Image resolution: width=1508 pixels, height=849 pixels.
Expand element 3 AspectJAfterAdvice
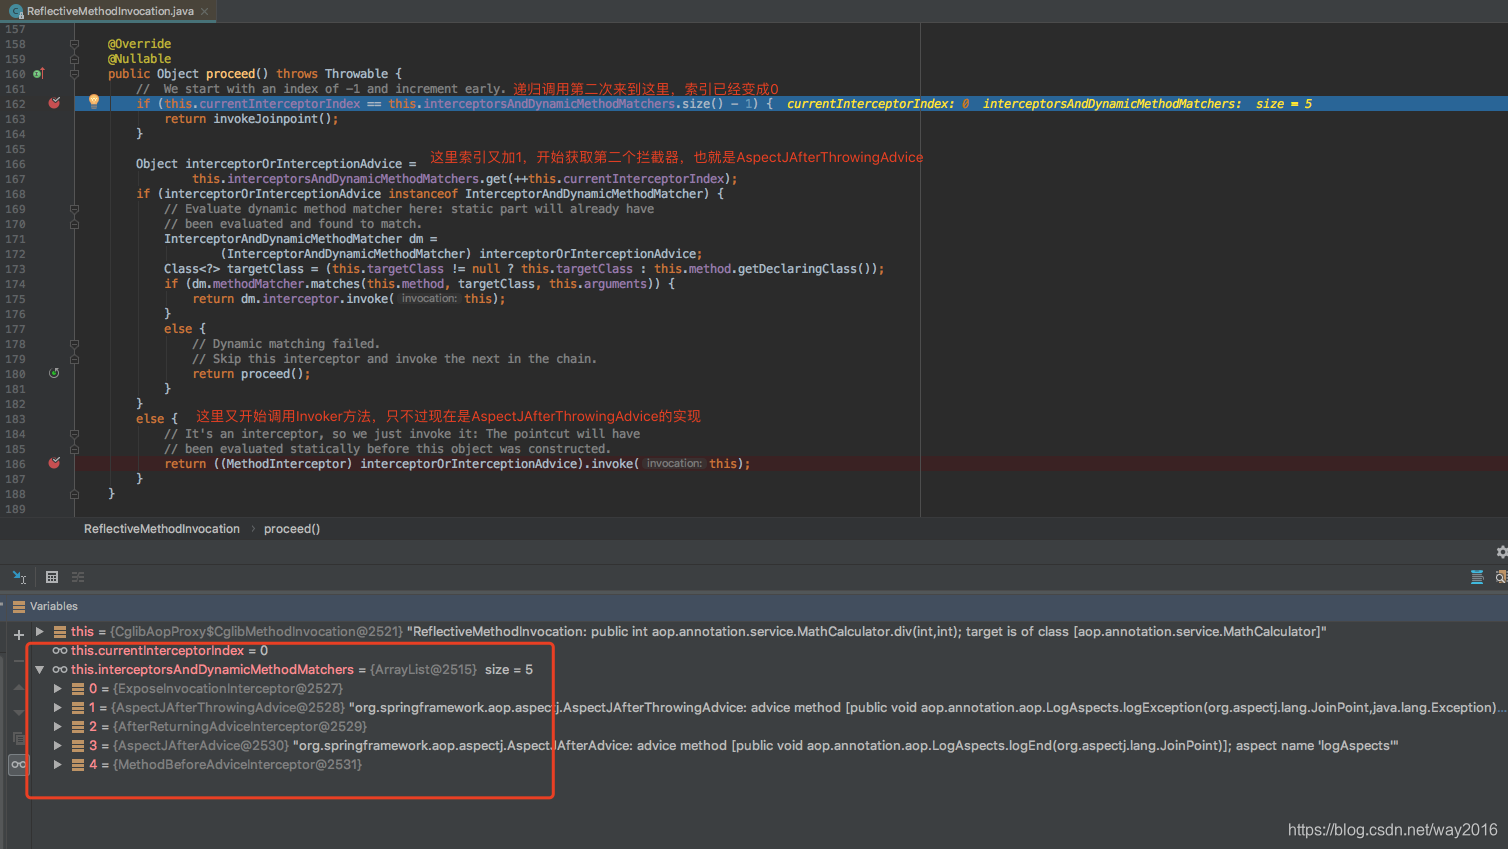pyautogui.click(x=57, y=745)
